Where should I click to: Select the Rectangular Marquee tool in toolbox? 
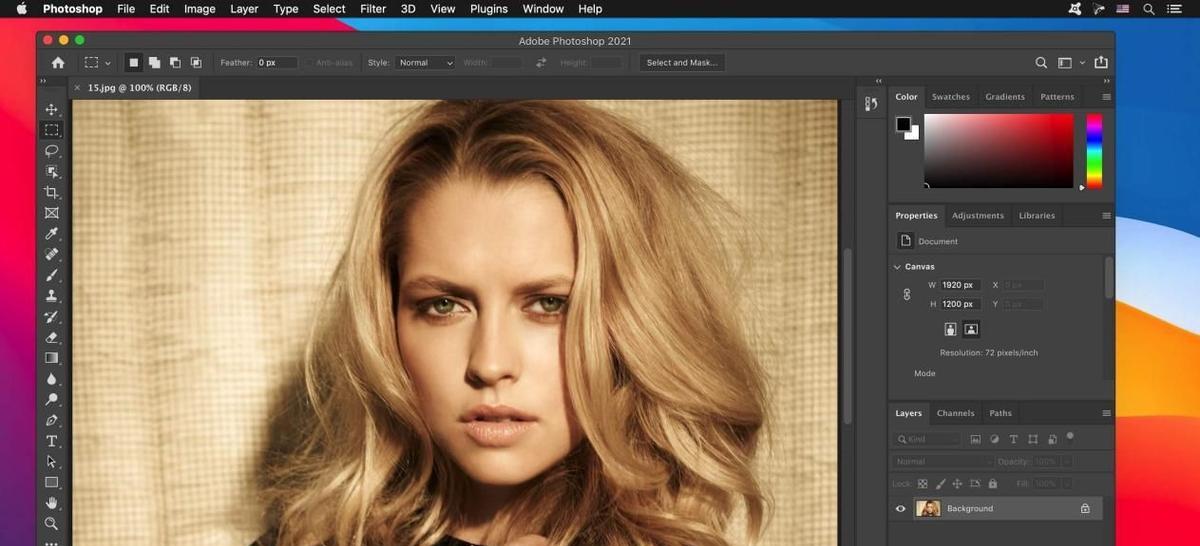[x=52, y=130]
